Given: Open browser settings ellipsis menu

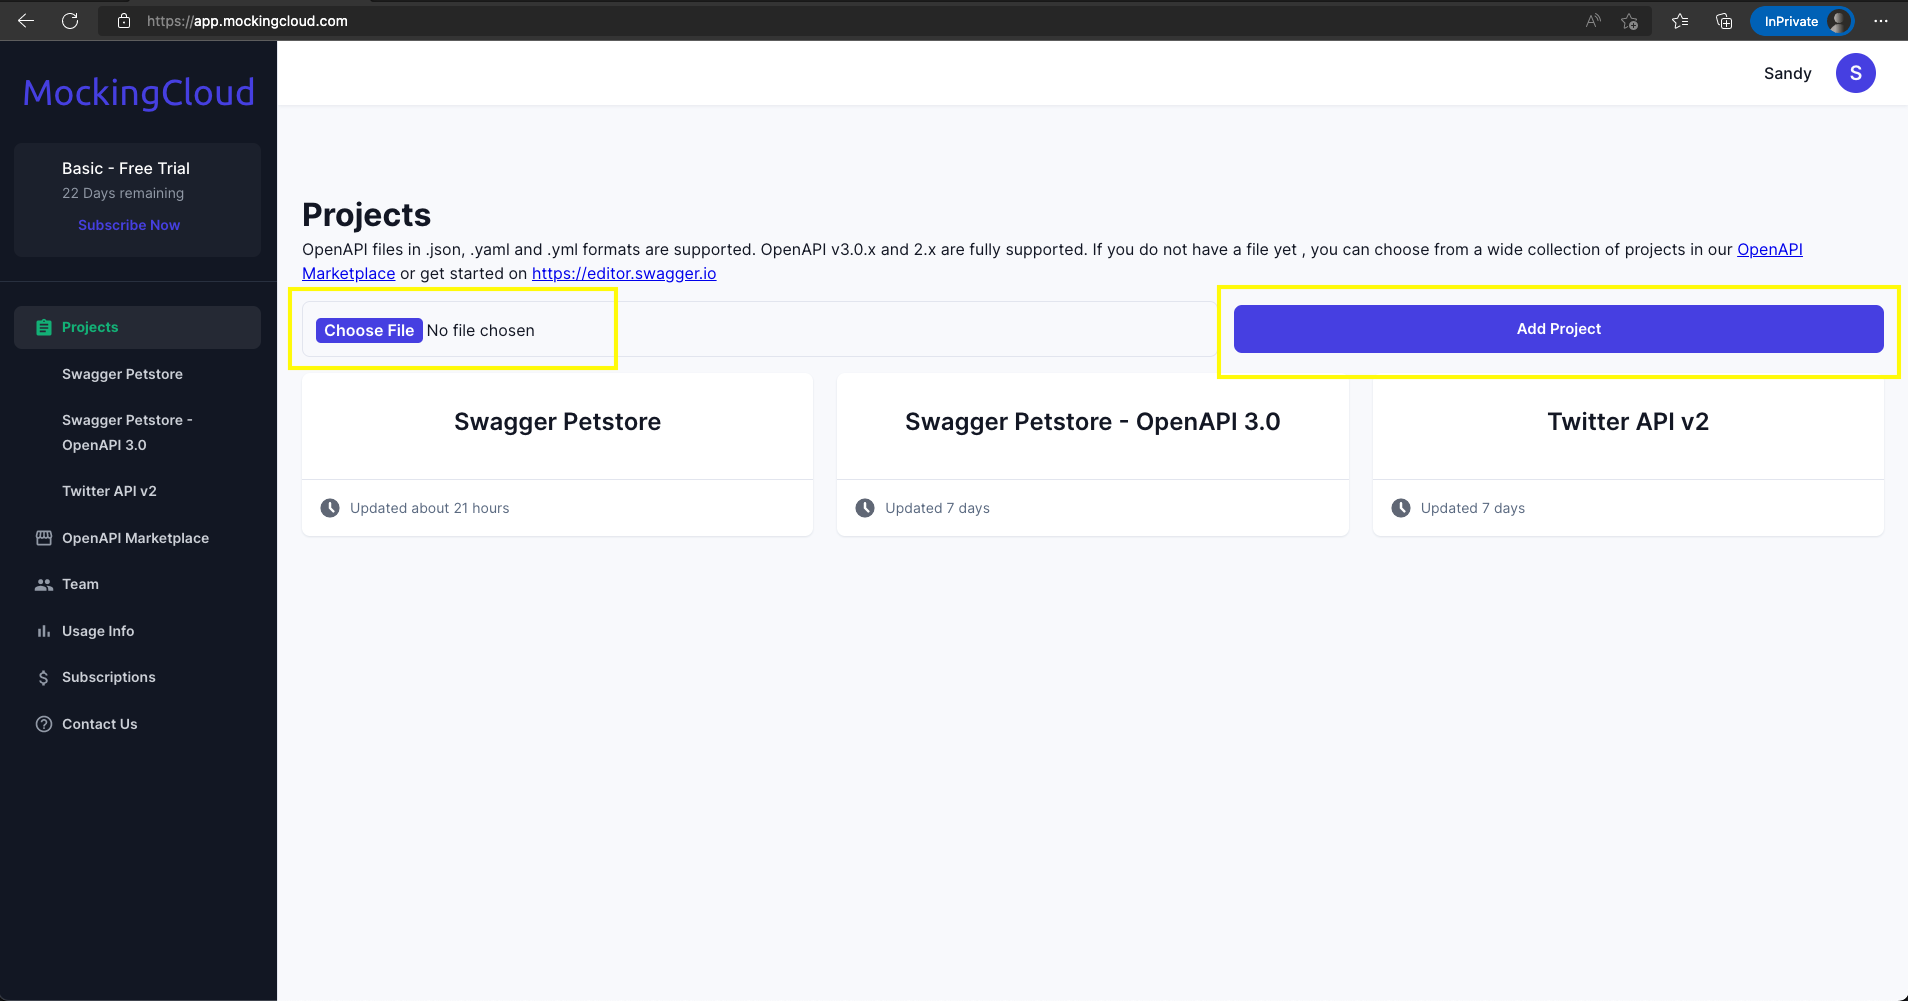Looking at the screenshot, I should click(x=1881, y=21).
